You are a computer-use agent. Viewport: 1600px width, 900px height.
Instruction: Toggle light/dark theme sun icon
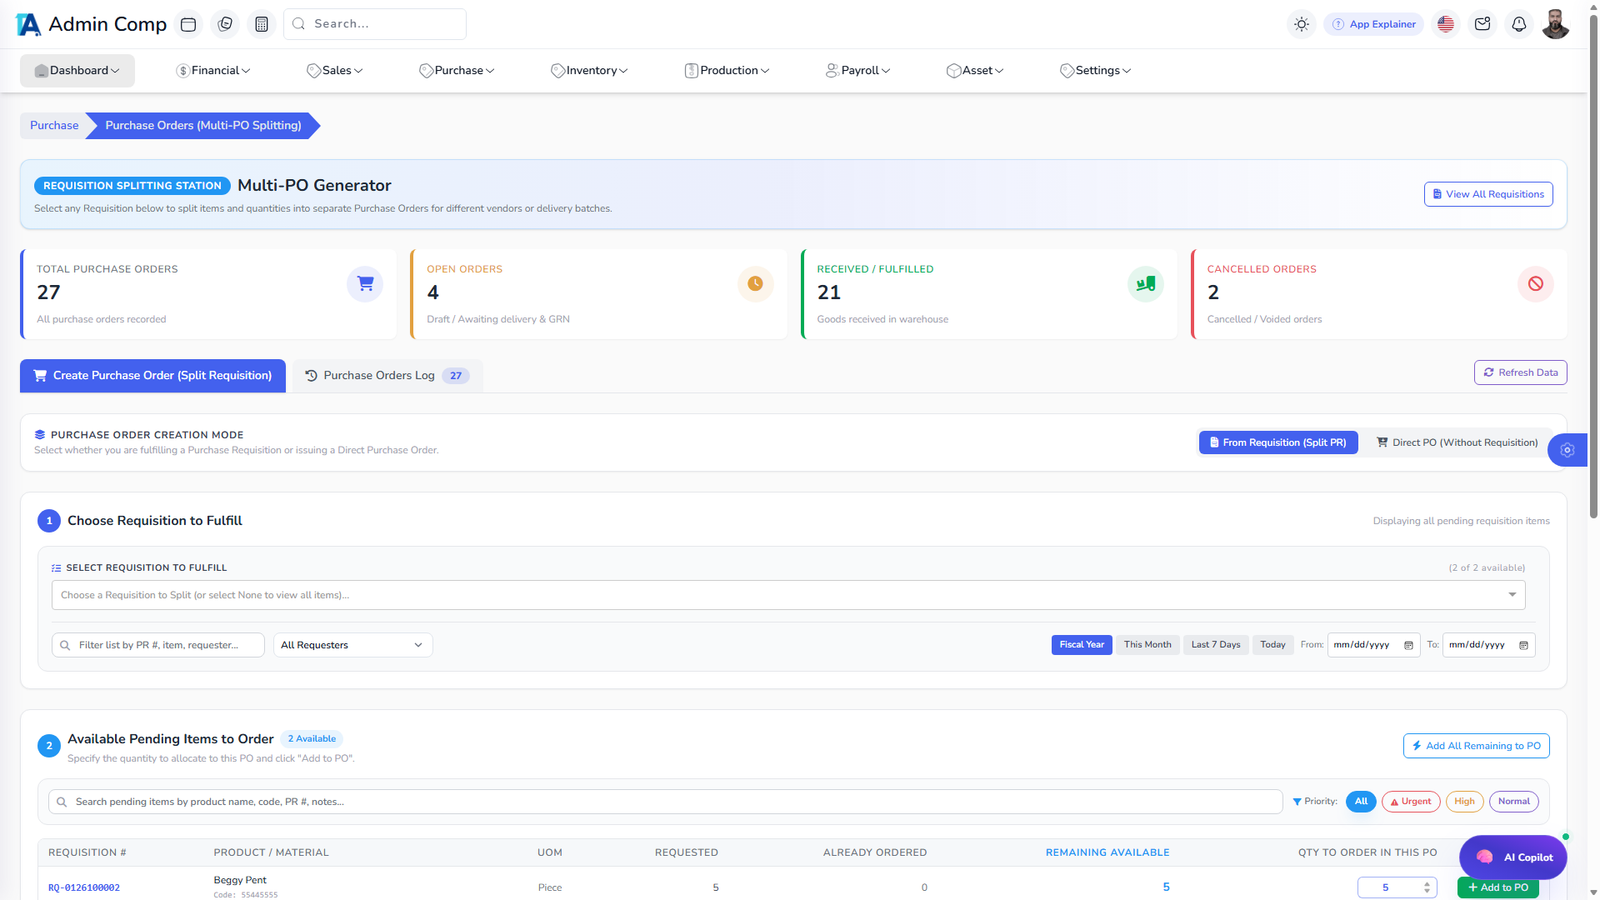click(x=1301, y=24)
